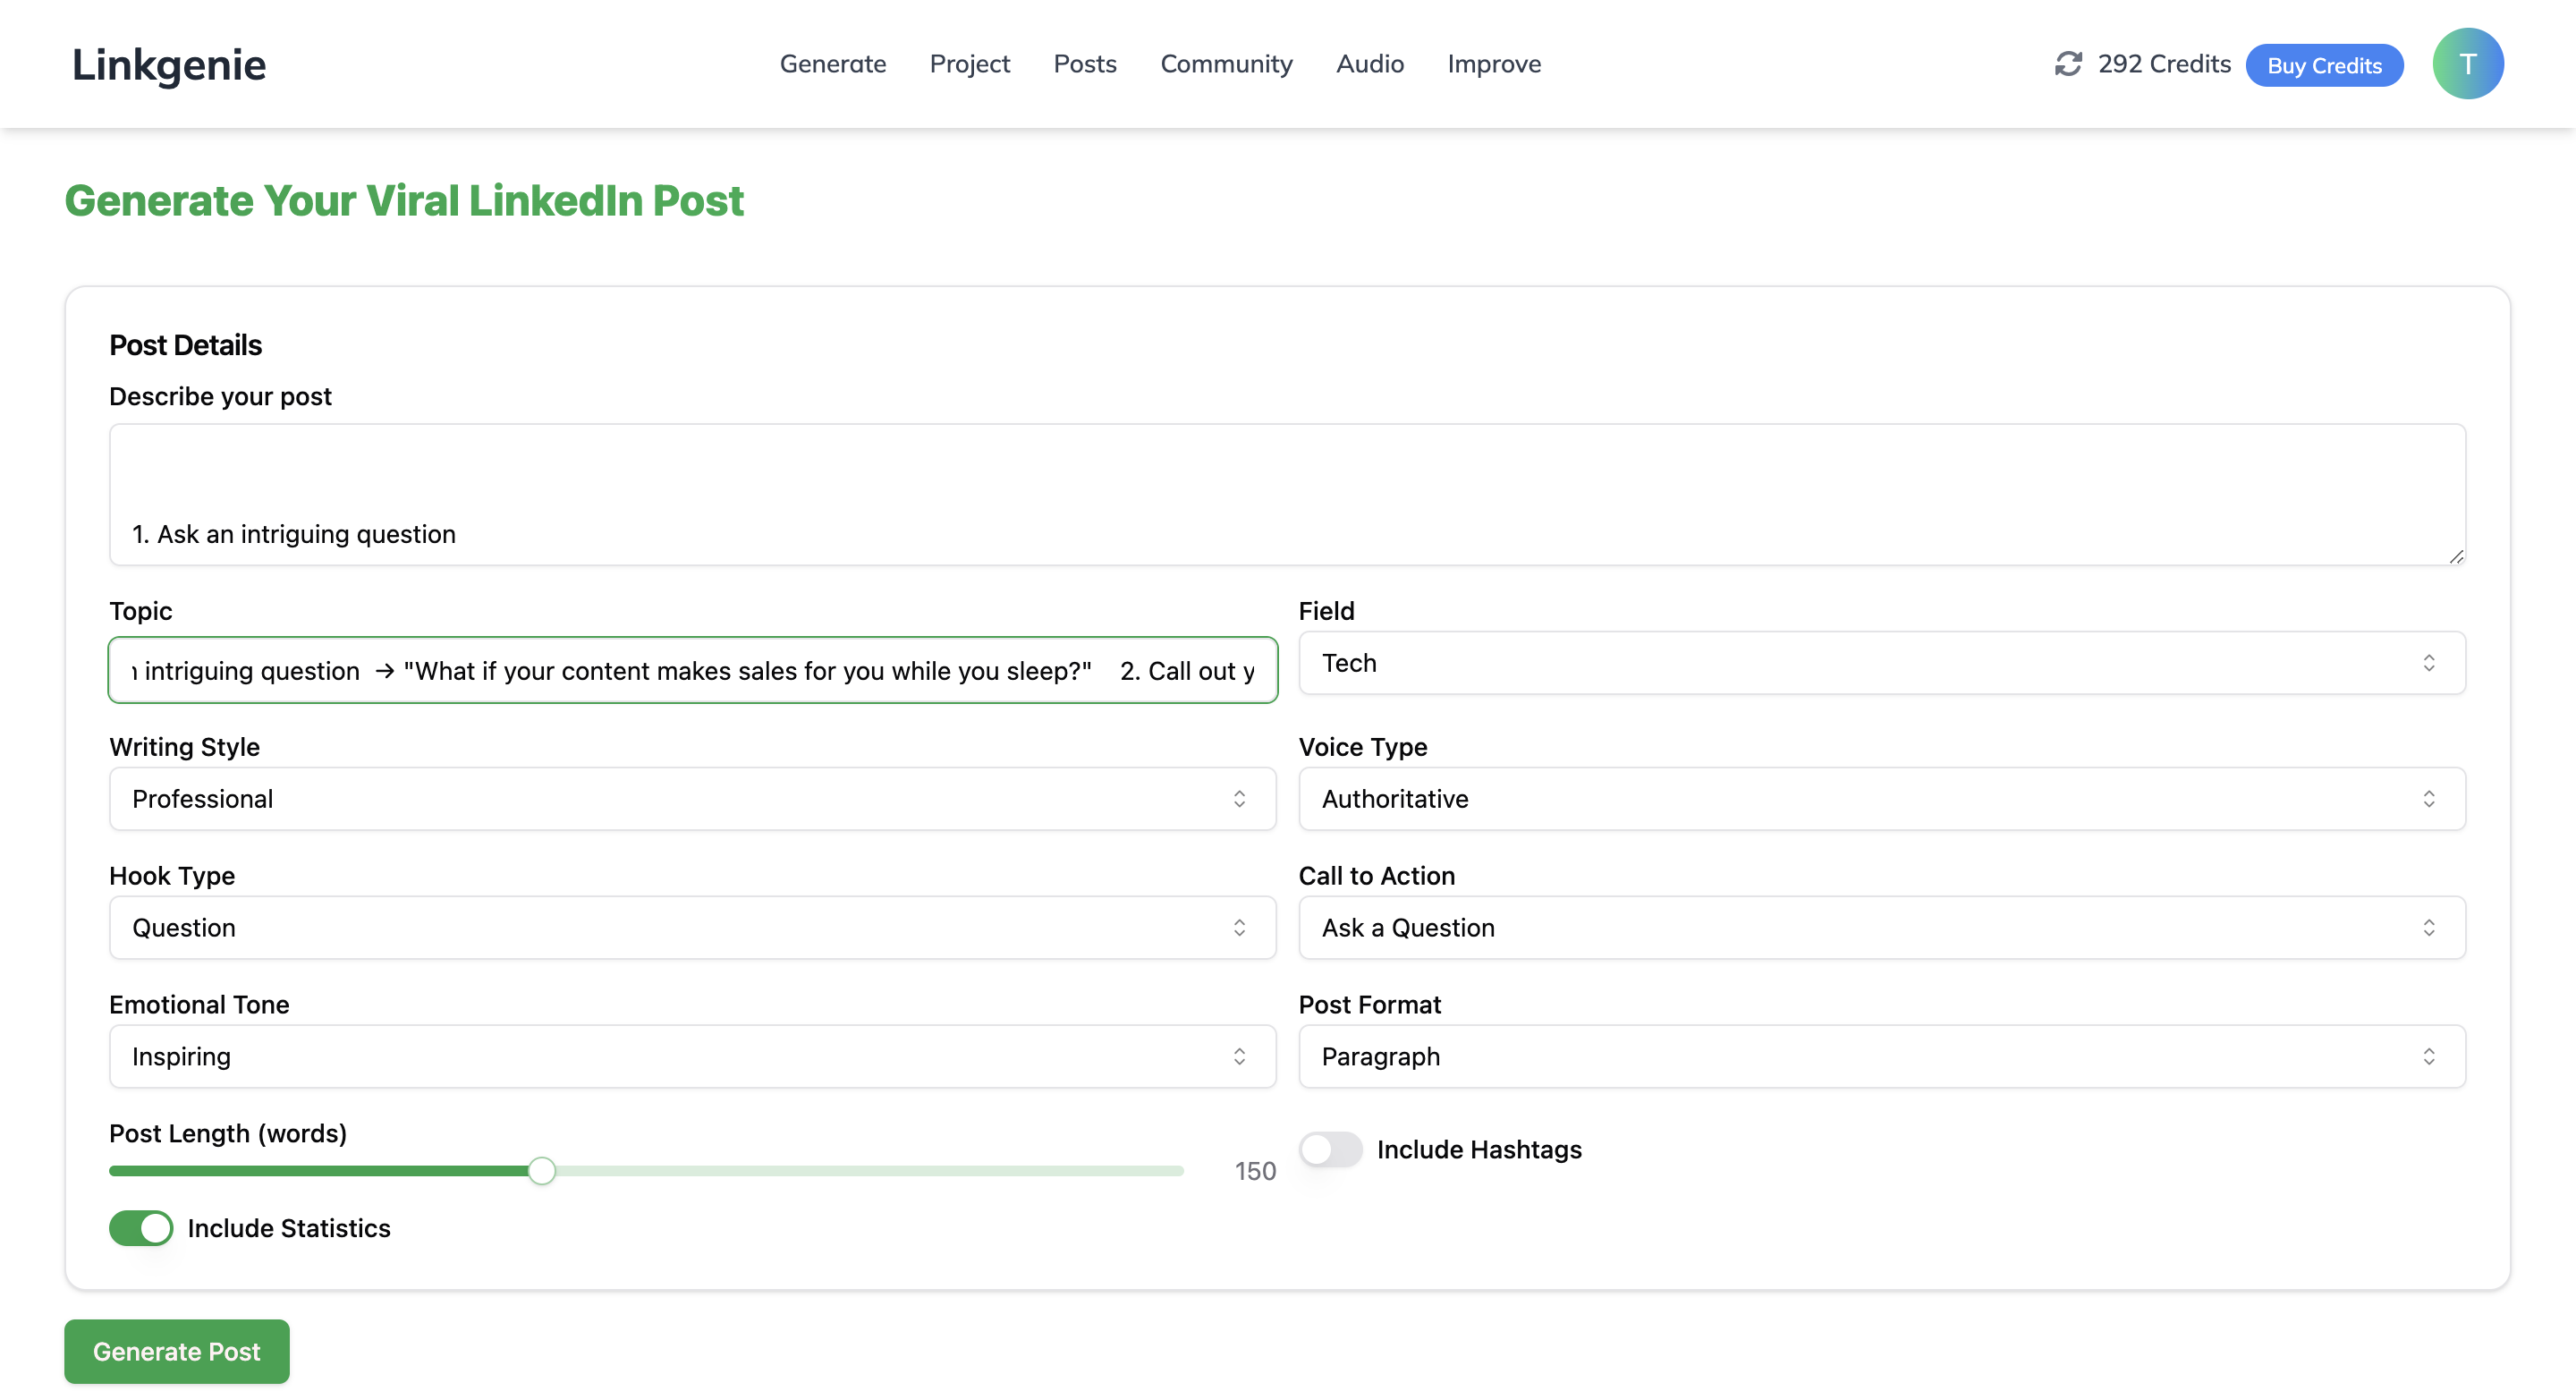Go to the Community nav item
Viewport: 2576px width, 1391px height.
pos(1226,64)
